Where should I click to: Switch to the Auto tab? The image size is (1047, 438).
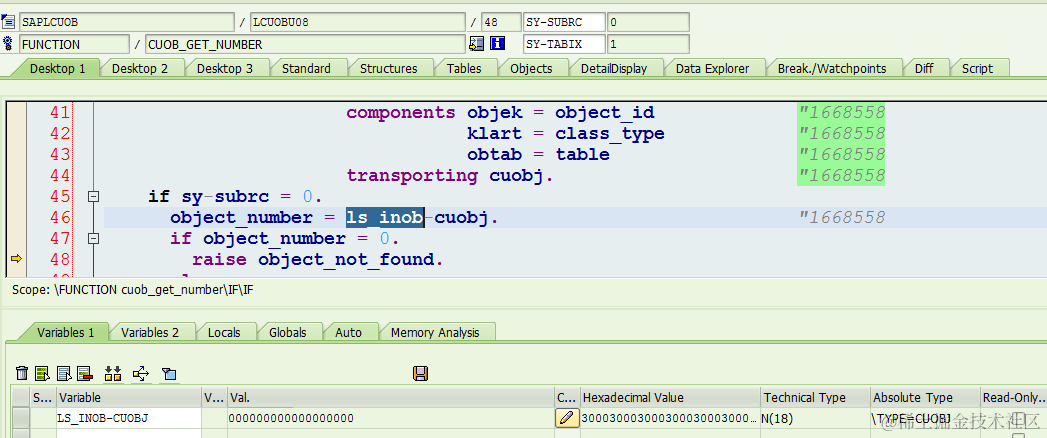pyautogui.click(x=349, y=332)
